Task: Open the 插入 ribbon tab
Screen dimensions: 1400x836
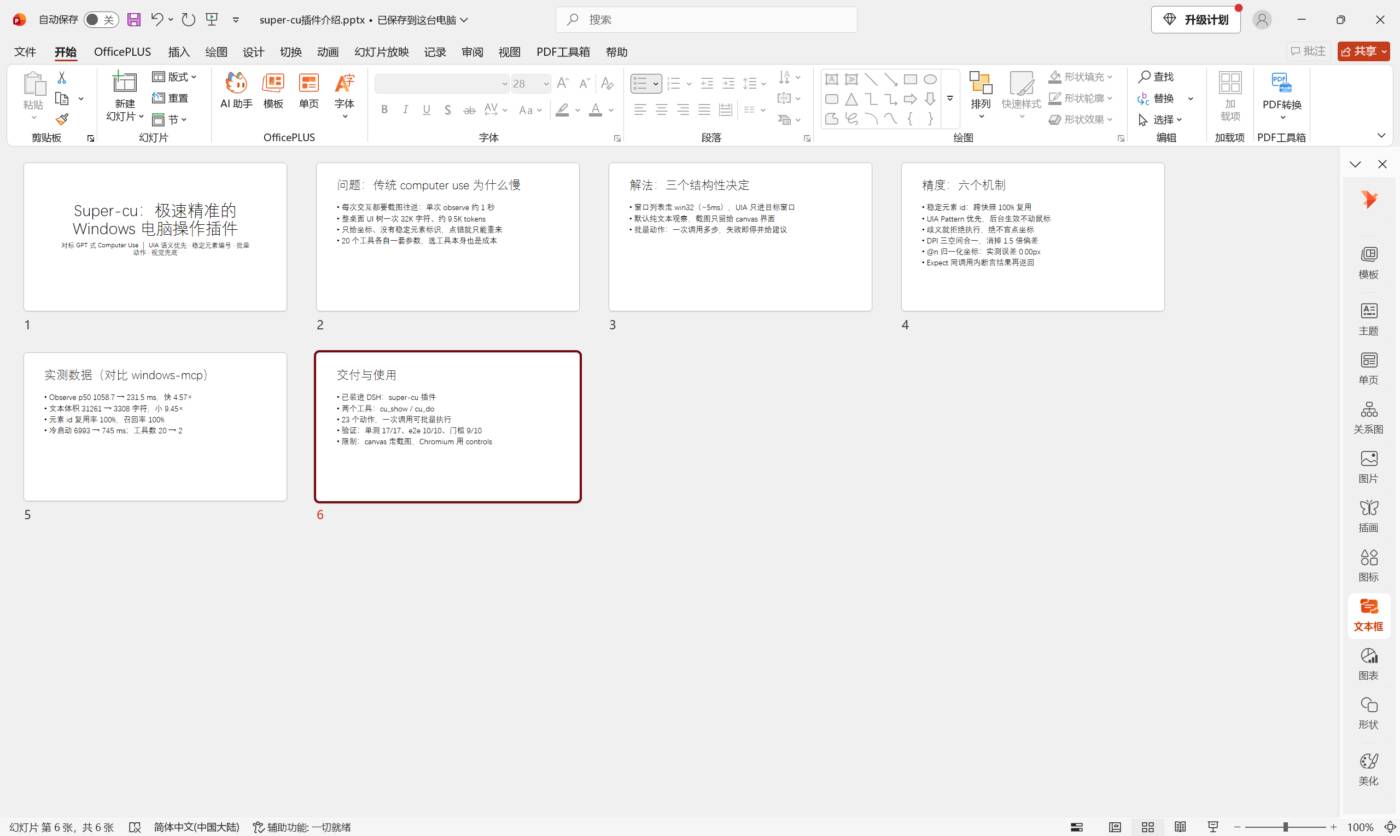Action: [179, 52]
